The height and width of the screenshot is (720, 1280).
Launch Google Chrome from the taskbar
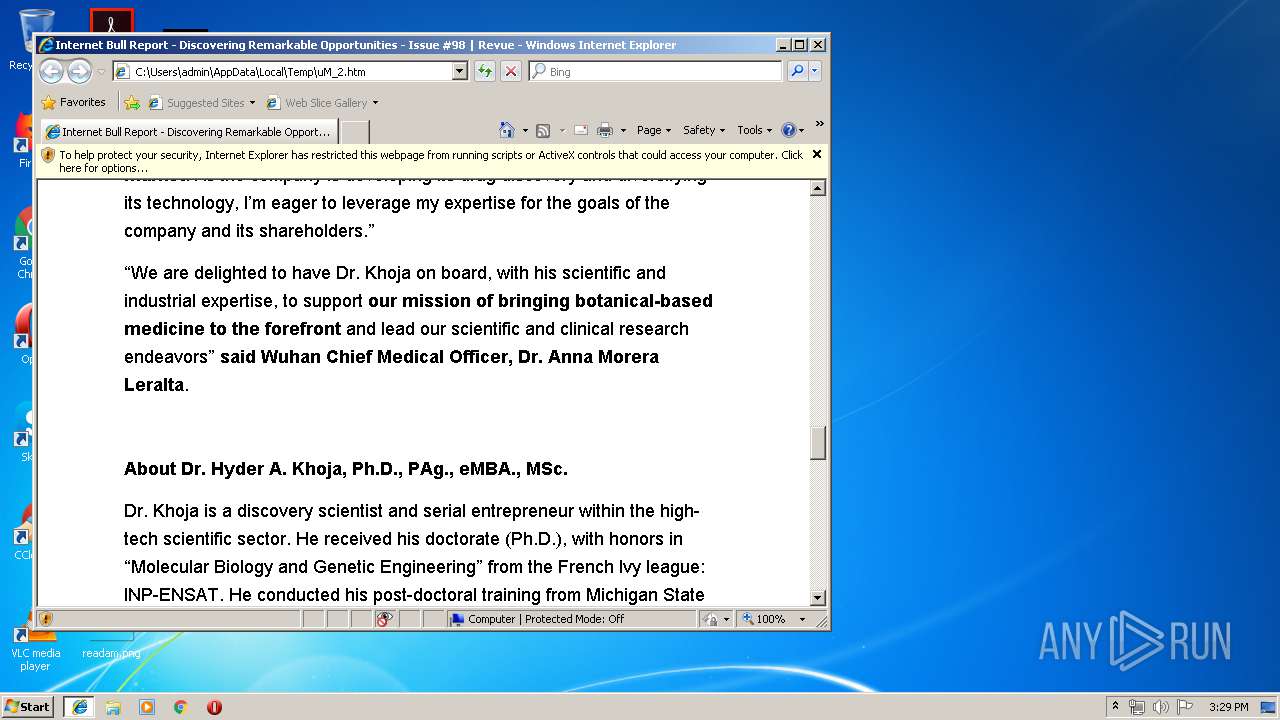click(181, 707)
